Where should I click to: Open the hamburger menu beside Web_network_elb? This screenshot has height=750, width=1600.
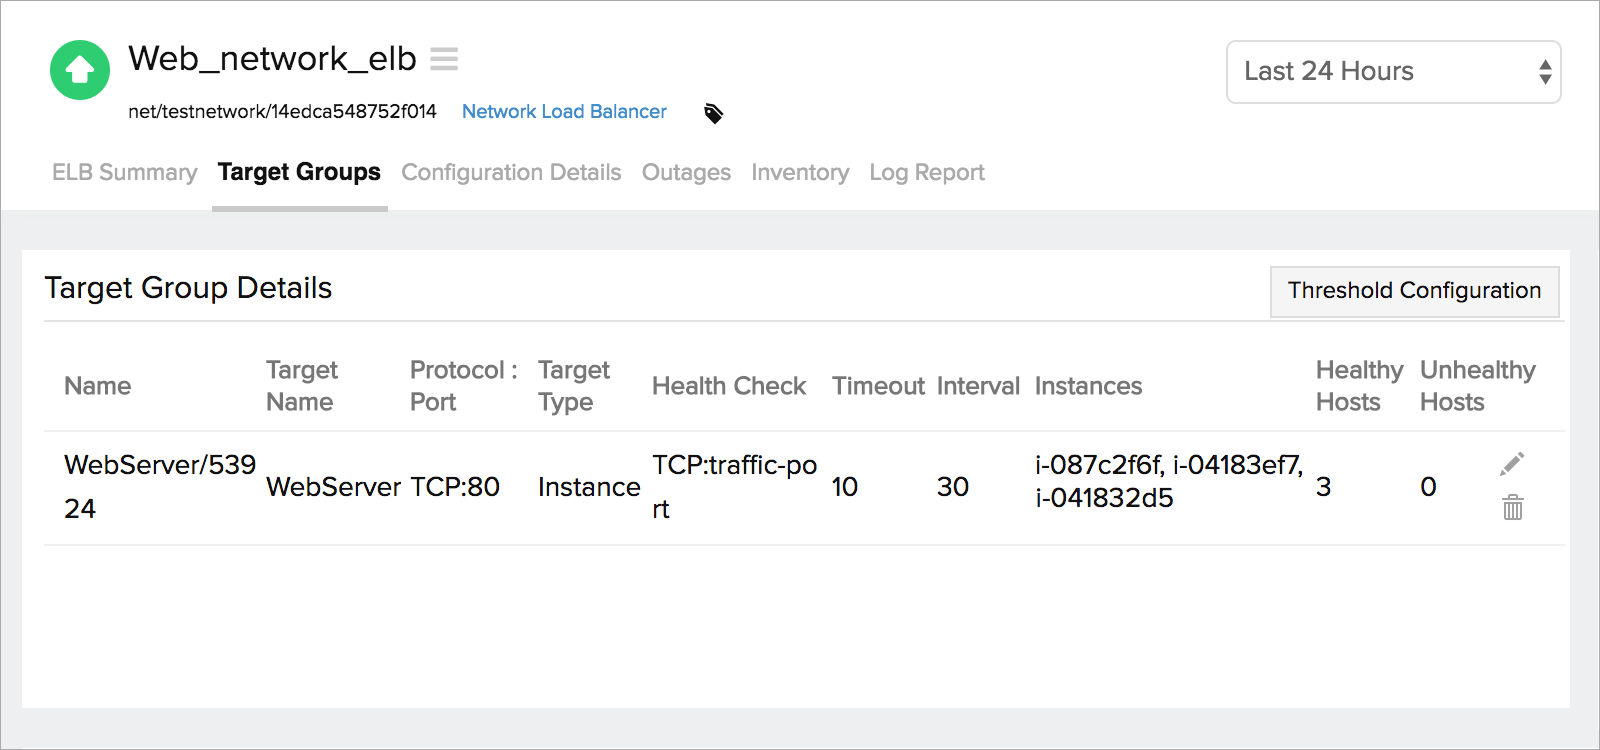(x=444, y=59)
